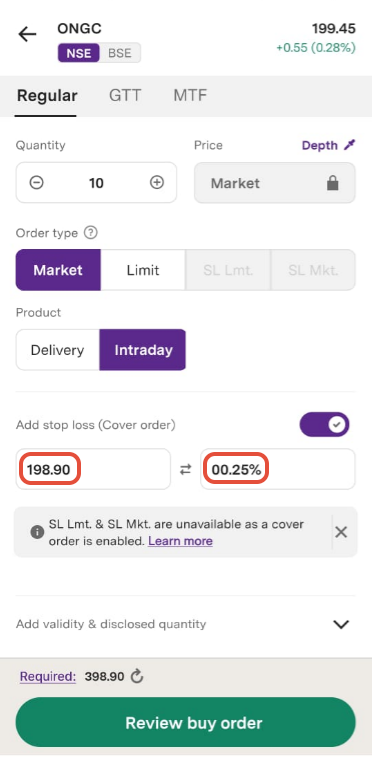Click the info icon in the banner

37,532
